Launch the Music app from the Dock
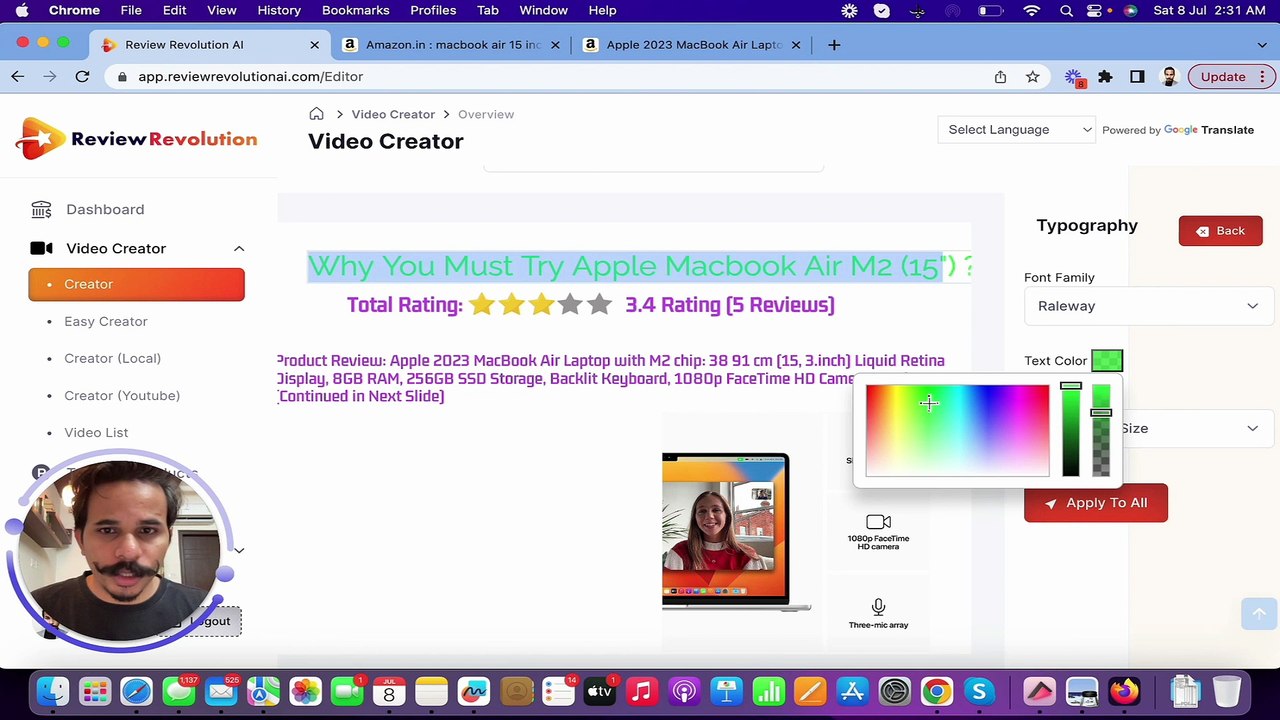The width and height of the screenshot is (1280, 720). (642, 691)
